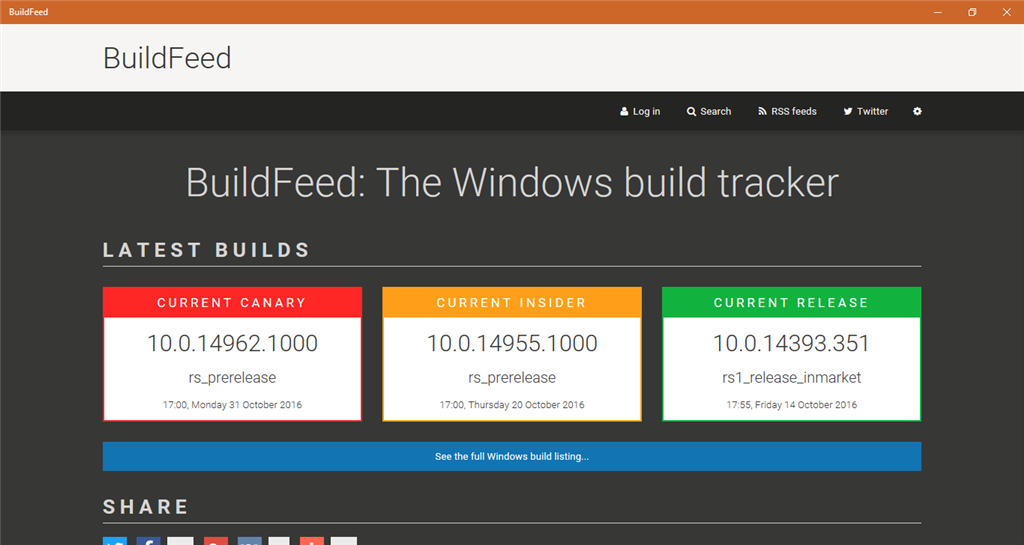Click rs_prerelease under the Canary build
The width and height of the screenshot is (1024, 545).
click(232, 378)
